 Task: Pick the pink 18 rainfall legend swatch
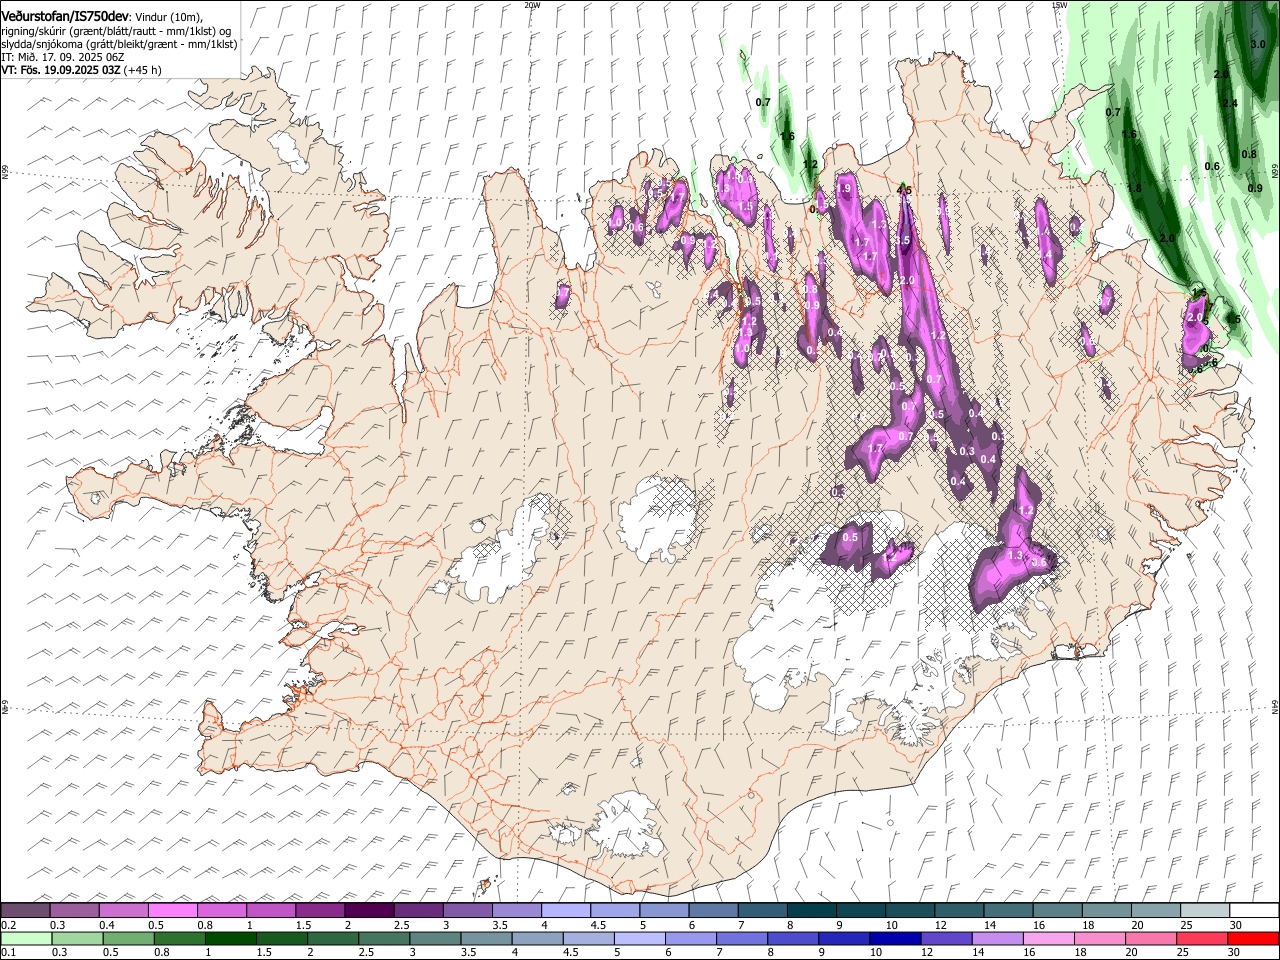coord(1100,939)
